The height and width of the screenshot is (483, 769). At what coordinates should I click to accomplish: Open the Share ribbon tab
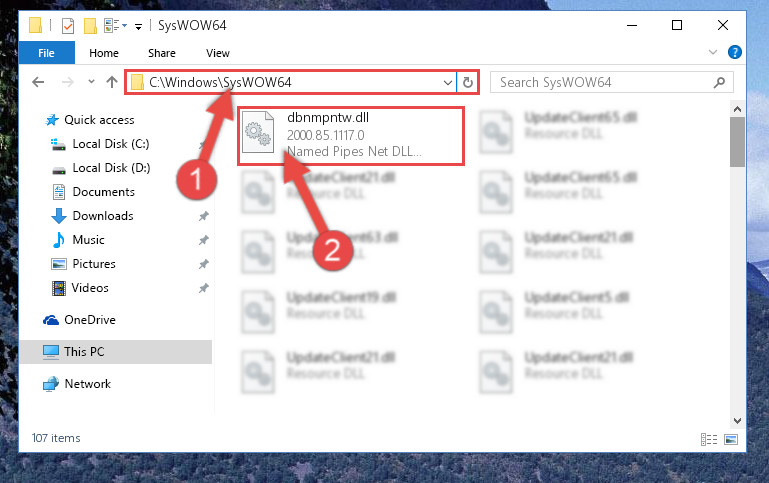click(162, 53)
